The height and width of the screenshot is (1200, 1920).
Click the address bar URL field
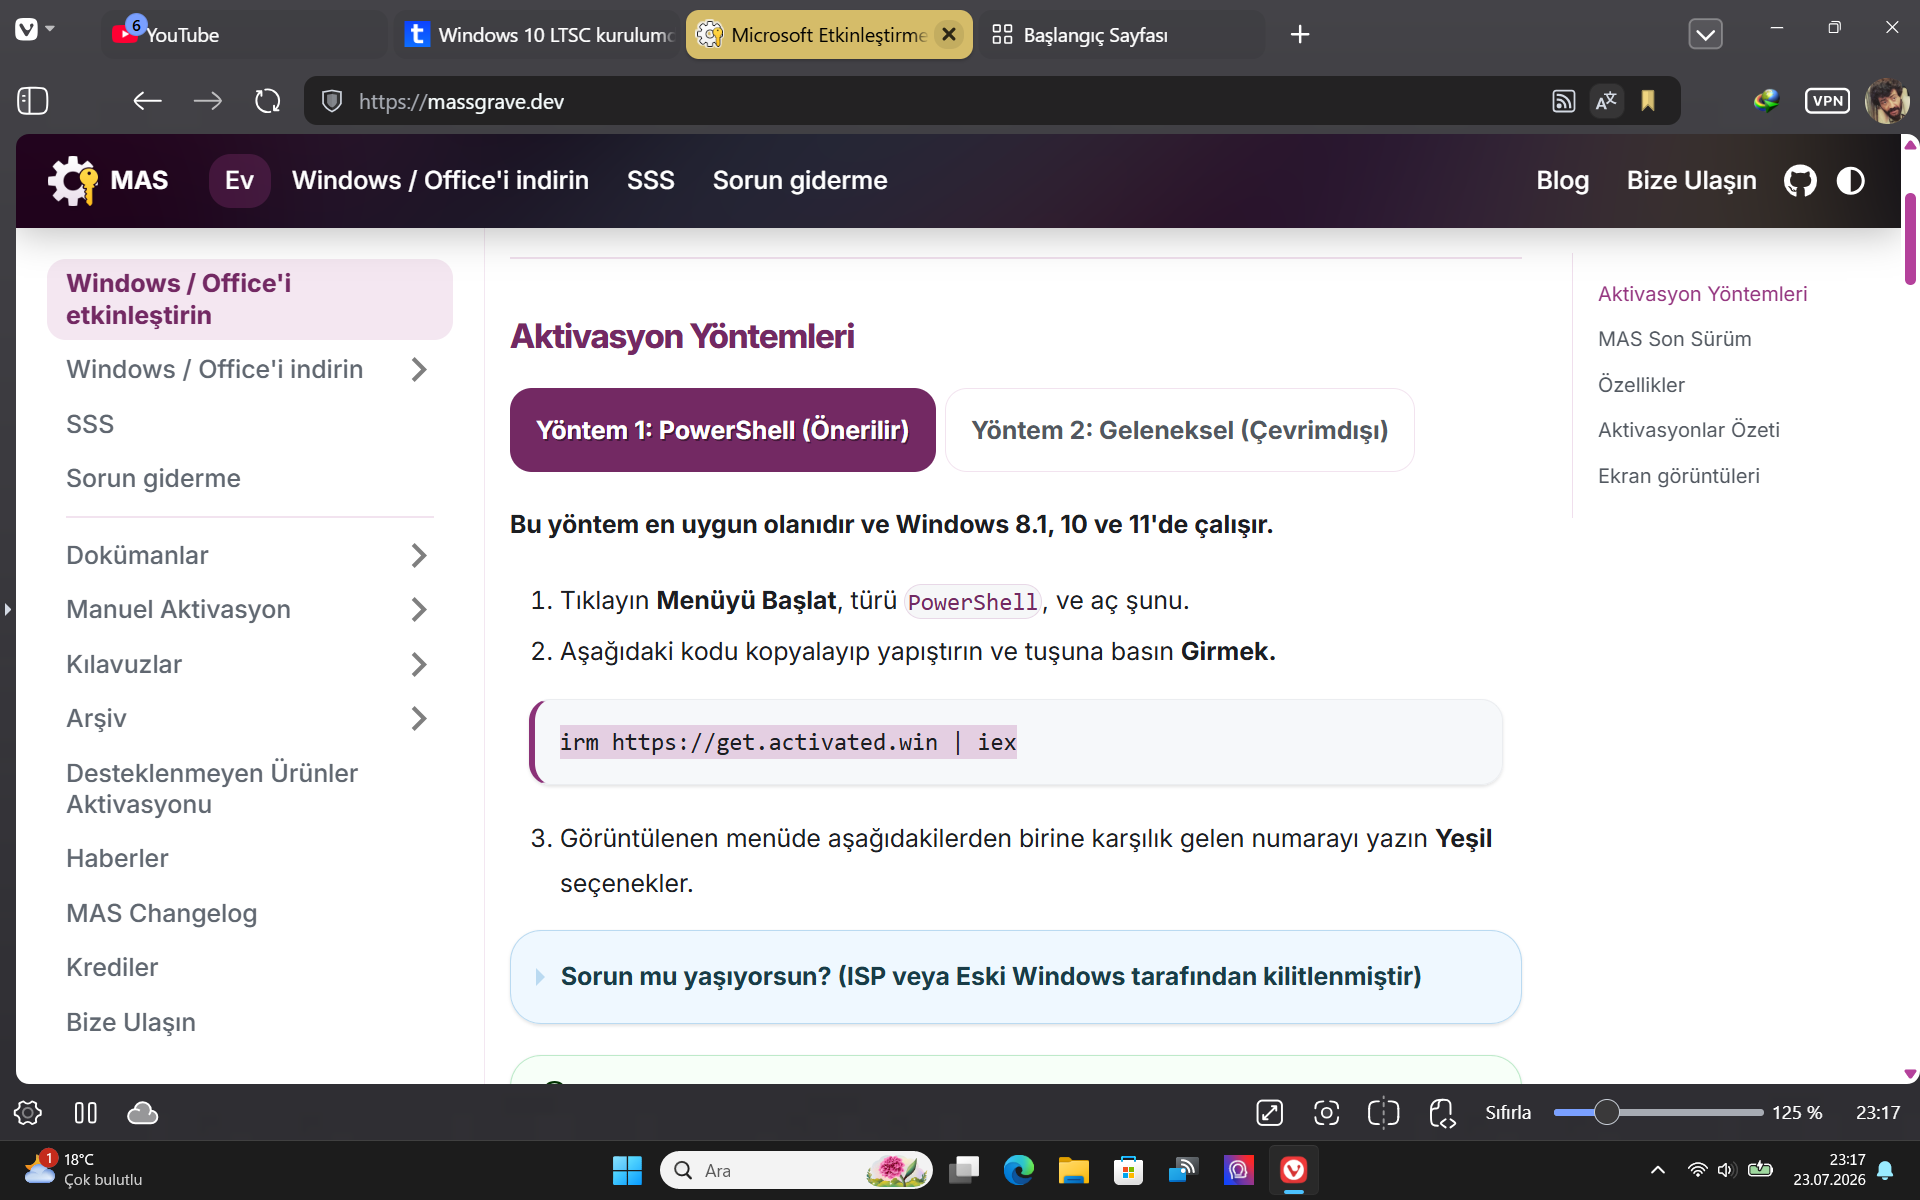[940, 101]
